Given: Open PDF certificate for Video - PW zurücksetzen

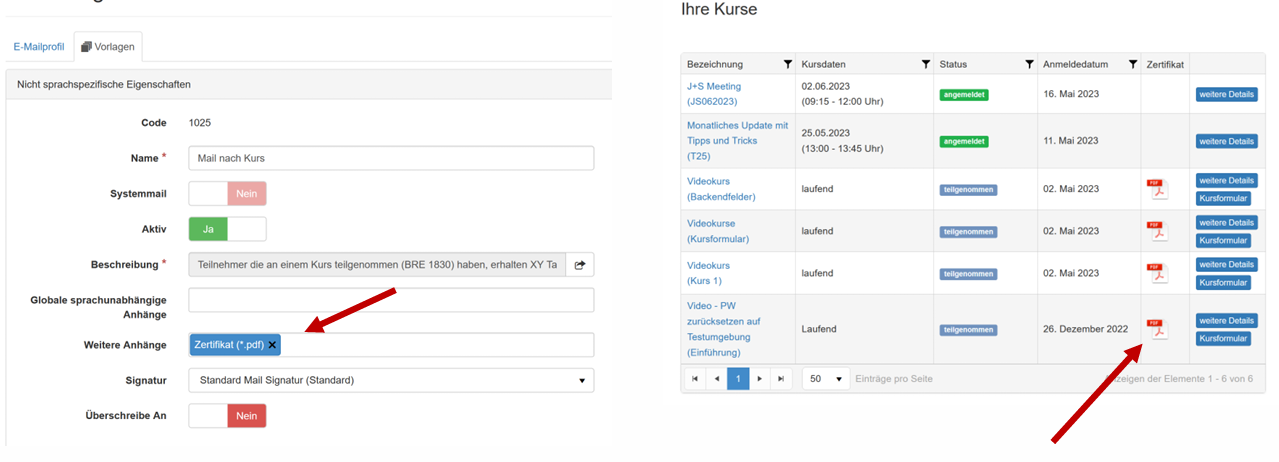Looking at the screenshot, I should coord(1156,329).
